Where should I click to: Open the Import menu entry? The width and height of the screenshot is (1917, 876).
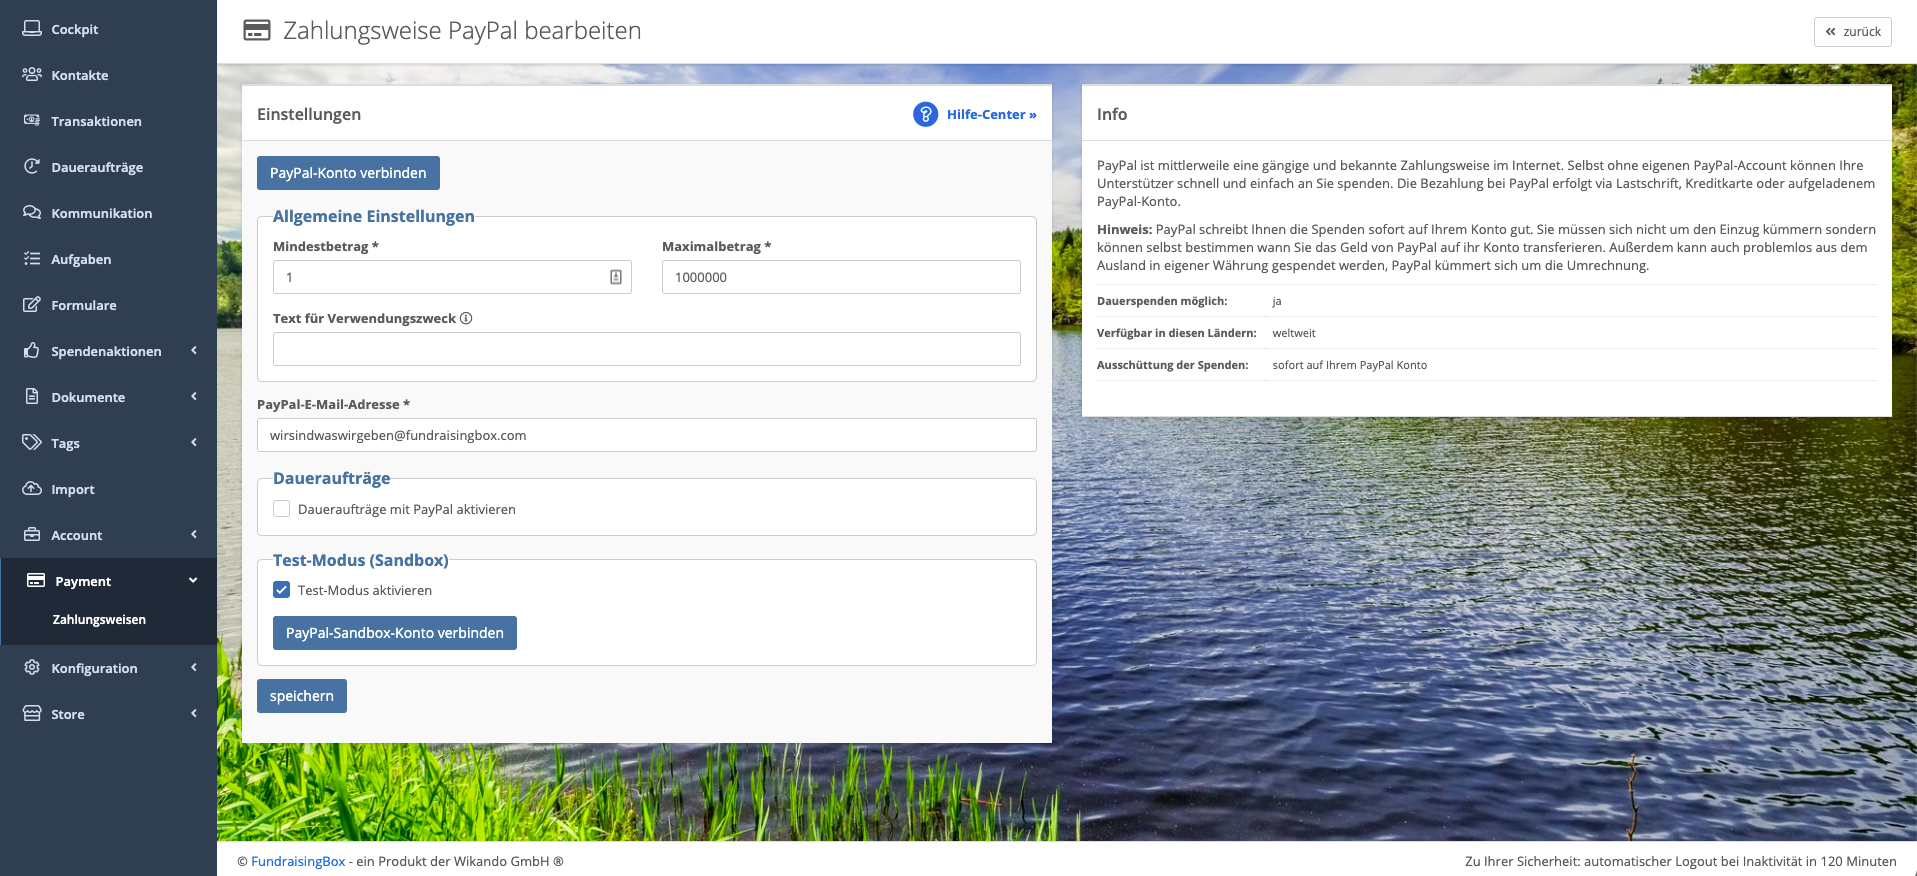(108, 489)
